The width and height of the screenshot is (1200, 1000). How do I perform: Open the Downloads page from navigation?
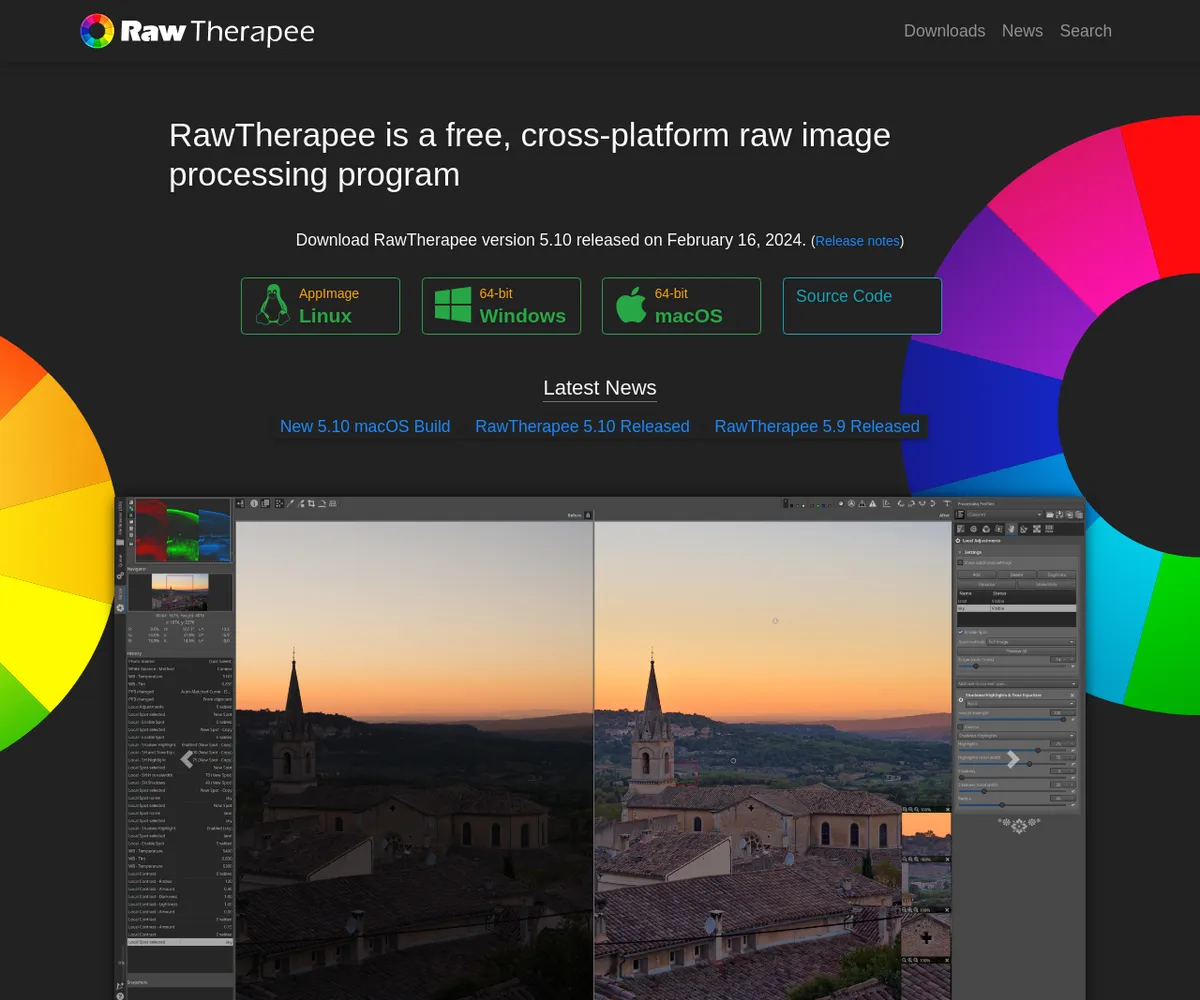tap(944, 31)
